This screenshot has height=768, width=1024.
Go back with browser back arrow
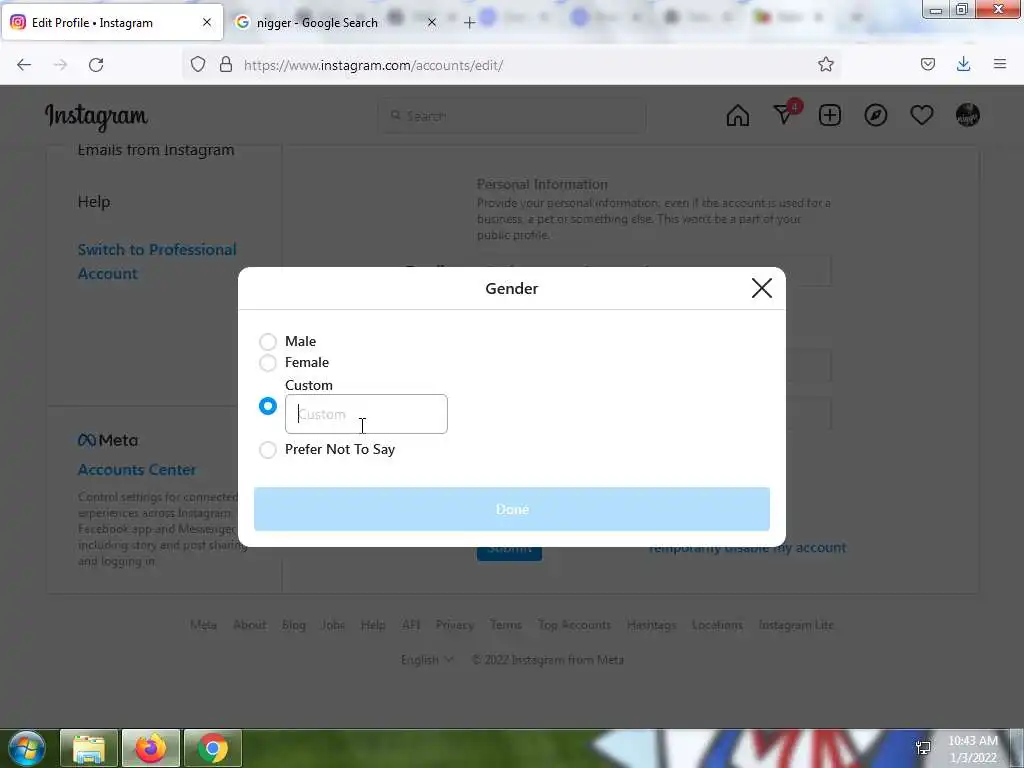(24, 65)
